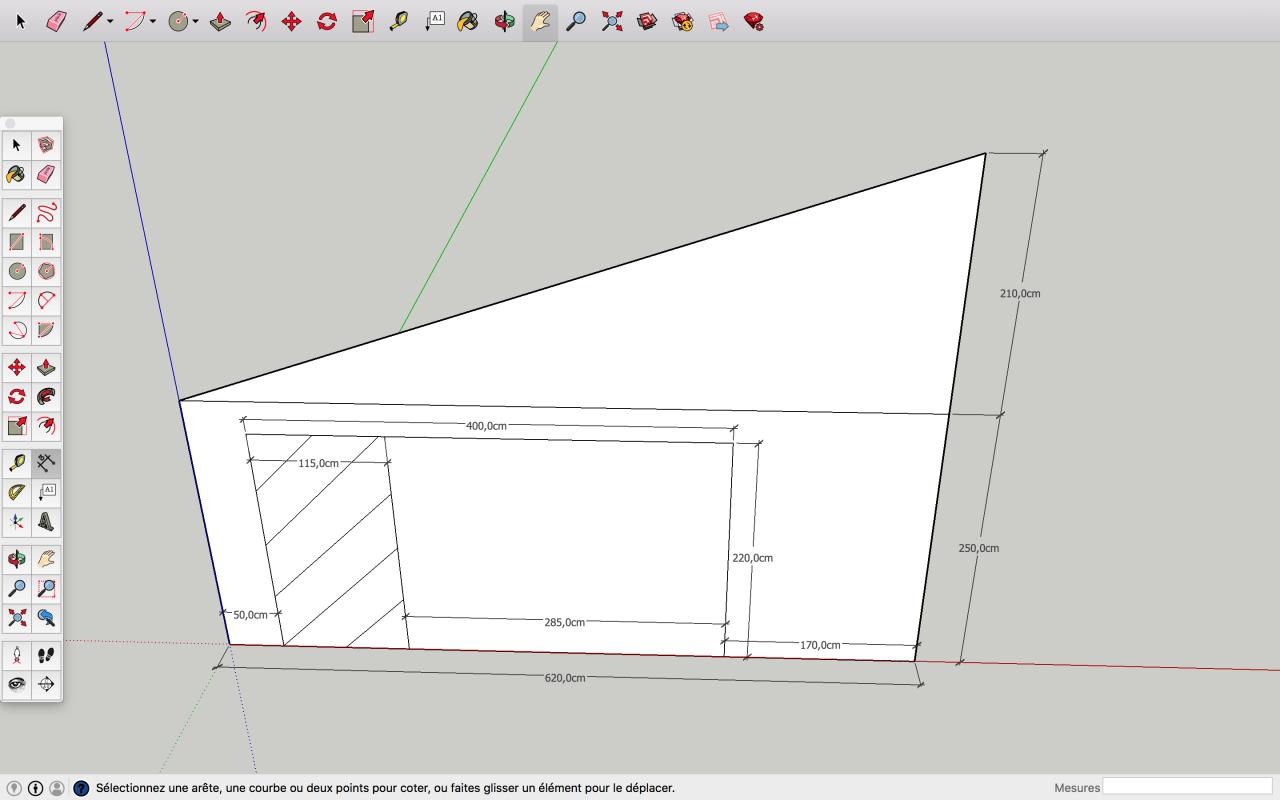Select the Make Component tool in the left palette

point(46,145)
